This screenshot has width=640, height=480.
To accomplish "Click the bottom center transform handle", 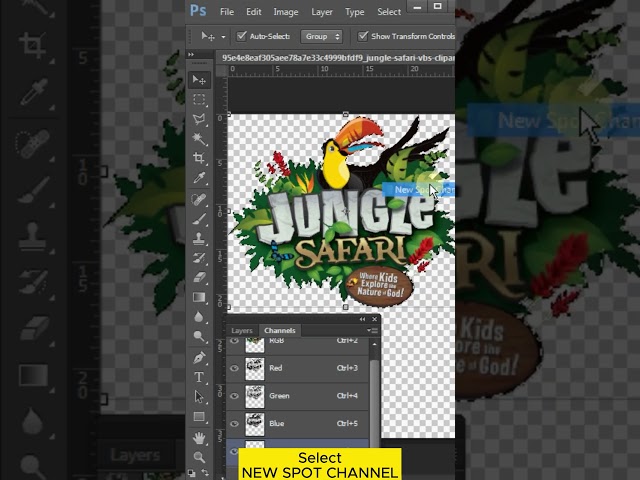I will point(346,307).
